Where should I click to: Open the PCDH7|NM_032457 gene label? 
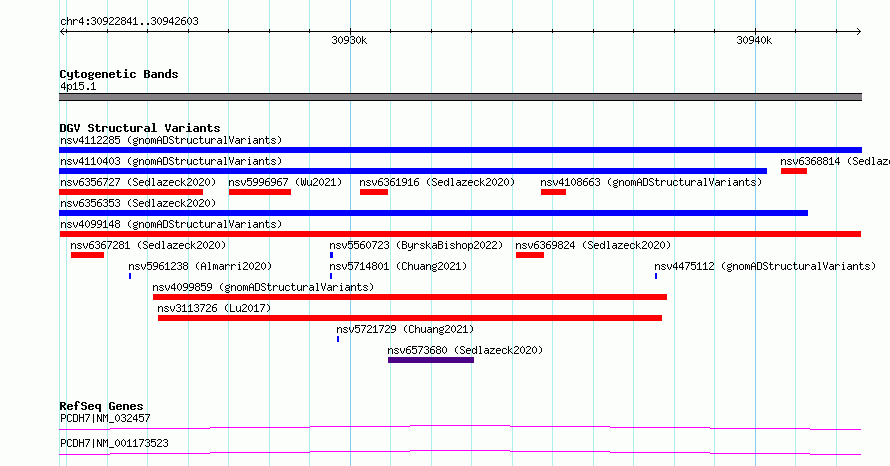pyautogui.click(x=105, y=418)
